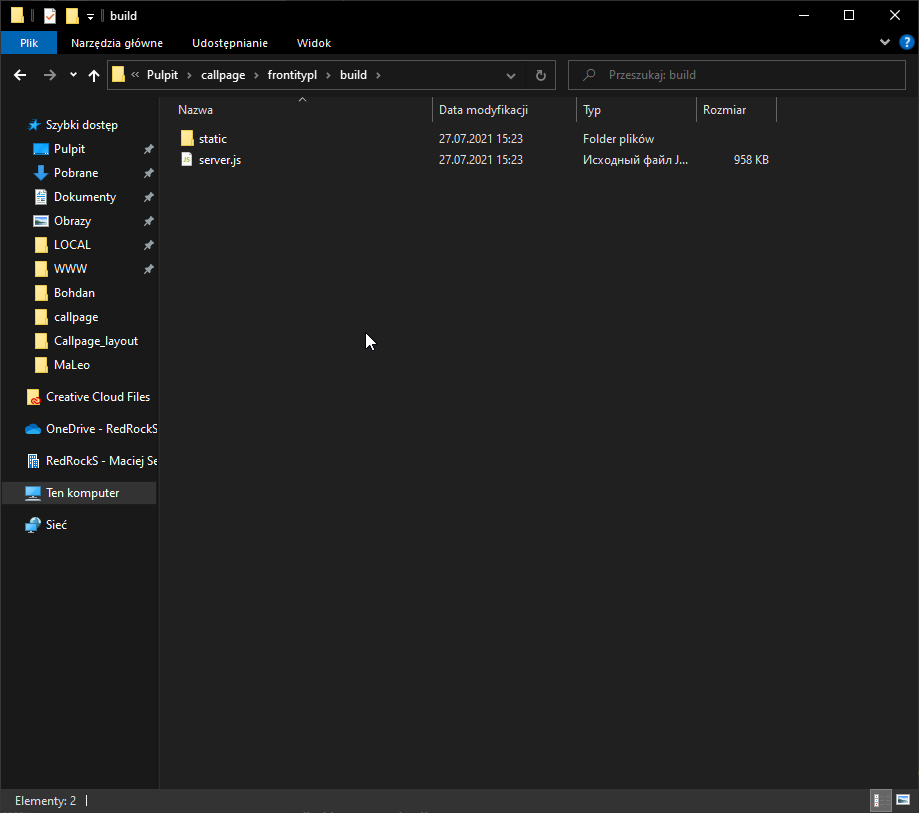Viewport: 919px width, 813px height.
Task: Open the static folder
Action: point(212,139)
